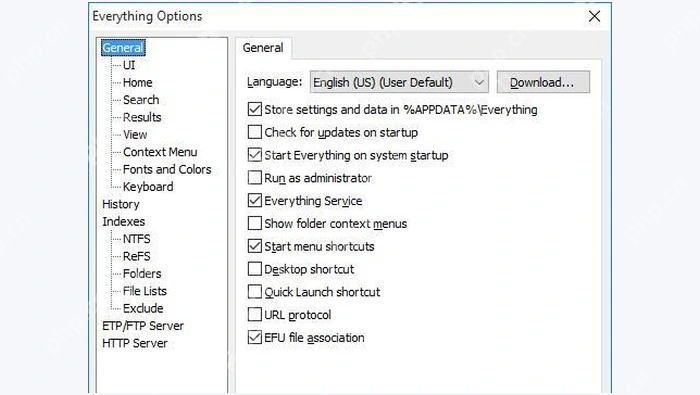Image resolution: width=700 pixels, height=395 pixels.
Task: Toggle Everything Service checkbox
Action: click(254, 200)
